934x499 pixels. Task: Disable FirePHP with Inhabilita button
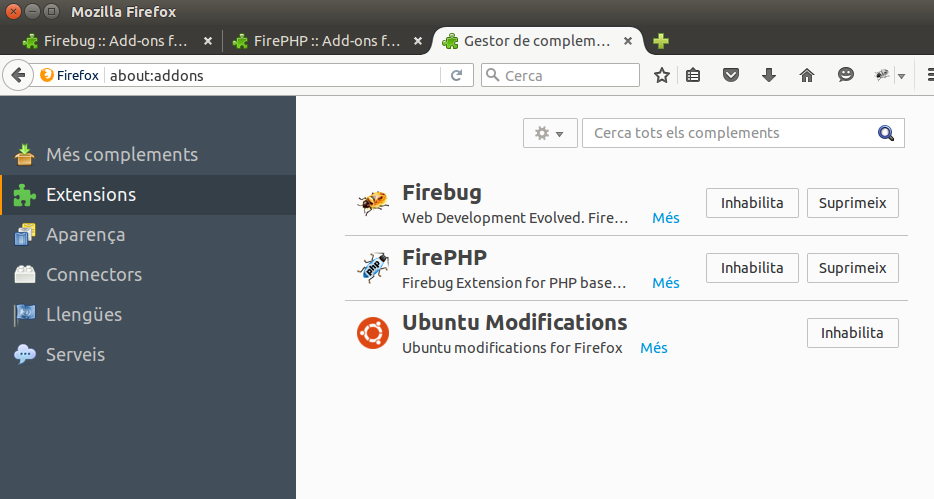tap(752, 268)
